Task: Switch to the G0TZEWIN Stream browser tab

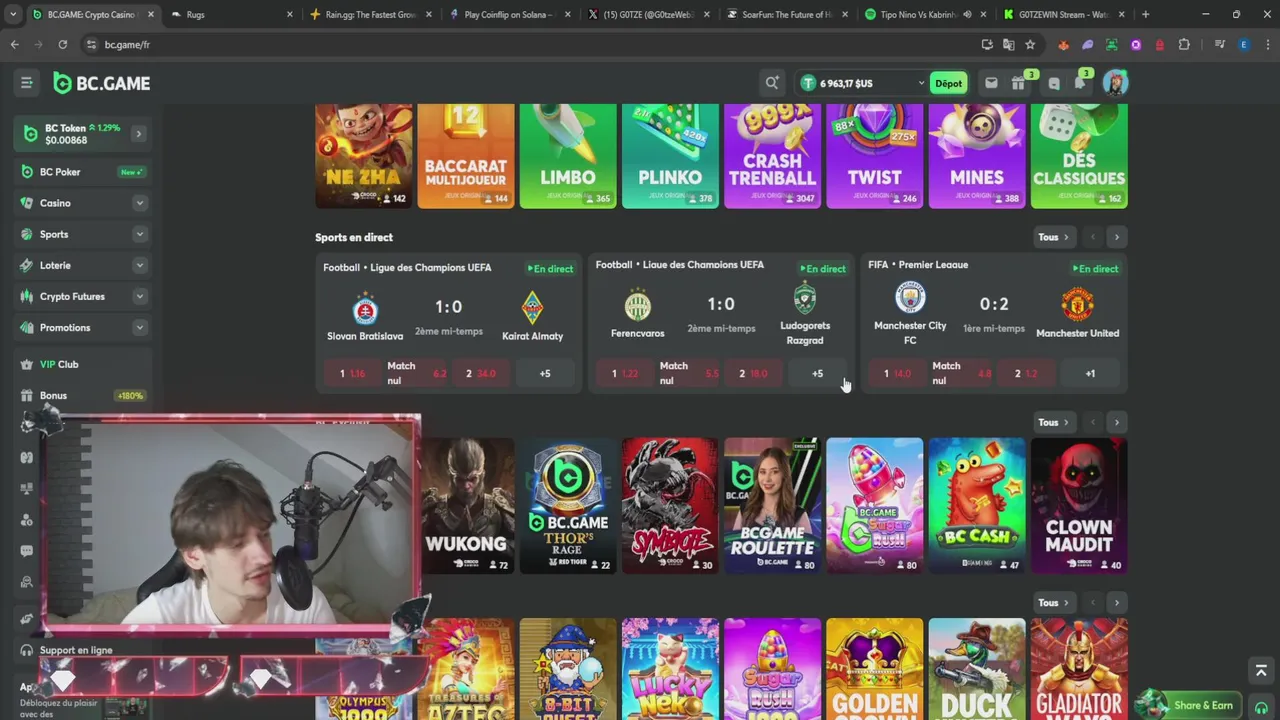Action: (1063, 14)
